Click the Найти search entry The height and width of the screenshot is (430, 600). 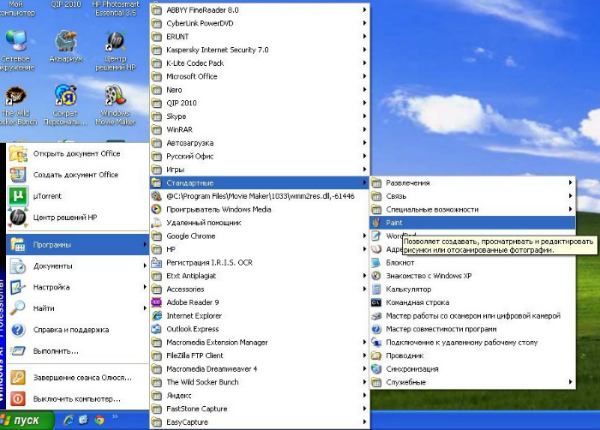[x=77, y=308]
